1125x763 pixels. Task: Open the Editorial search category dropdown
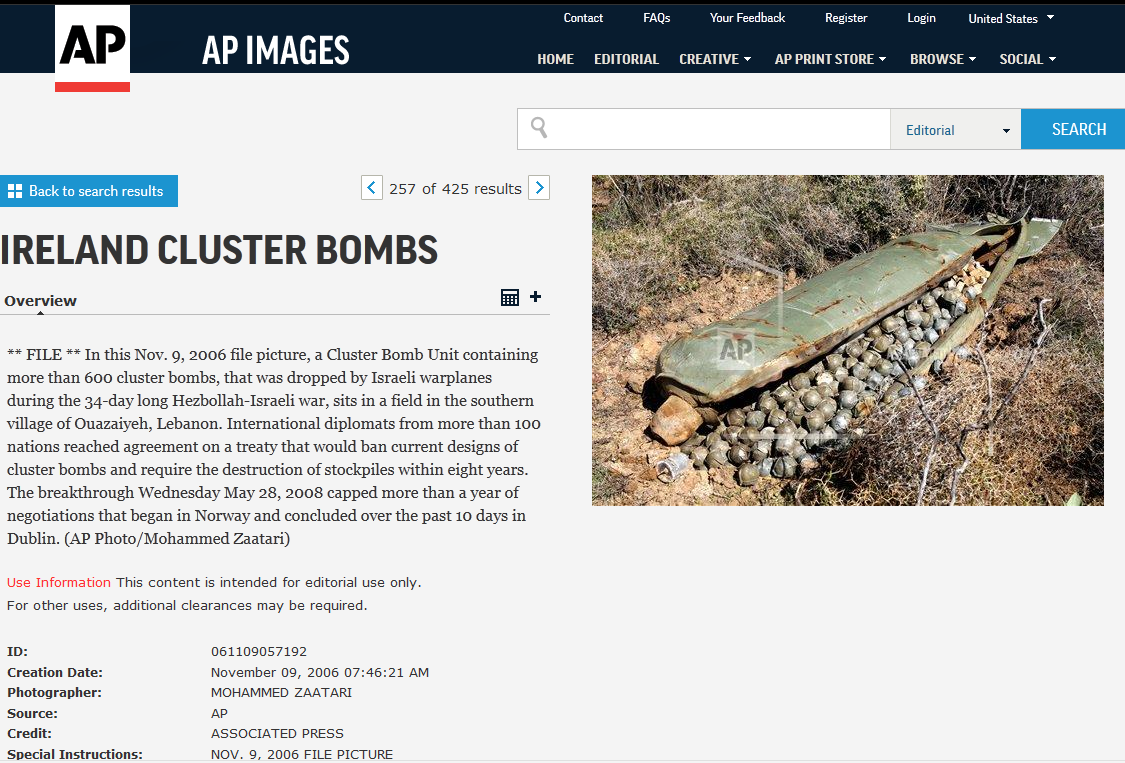[x=956, y=130]
